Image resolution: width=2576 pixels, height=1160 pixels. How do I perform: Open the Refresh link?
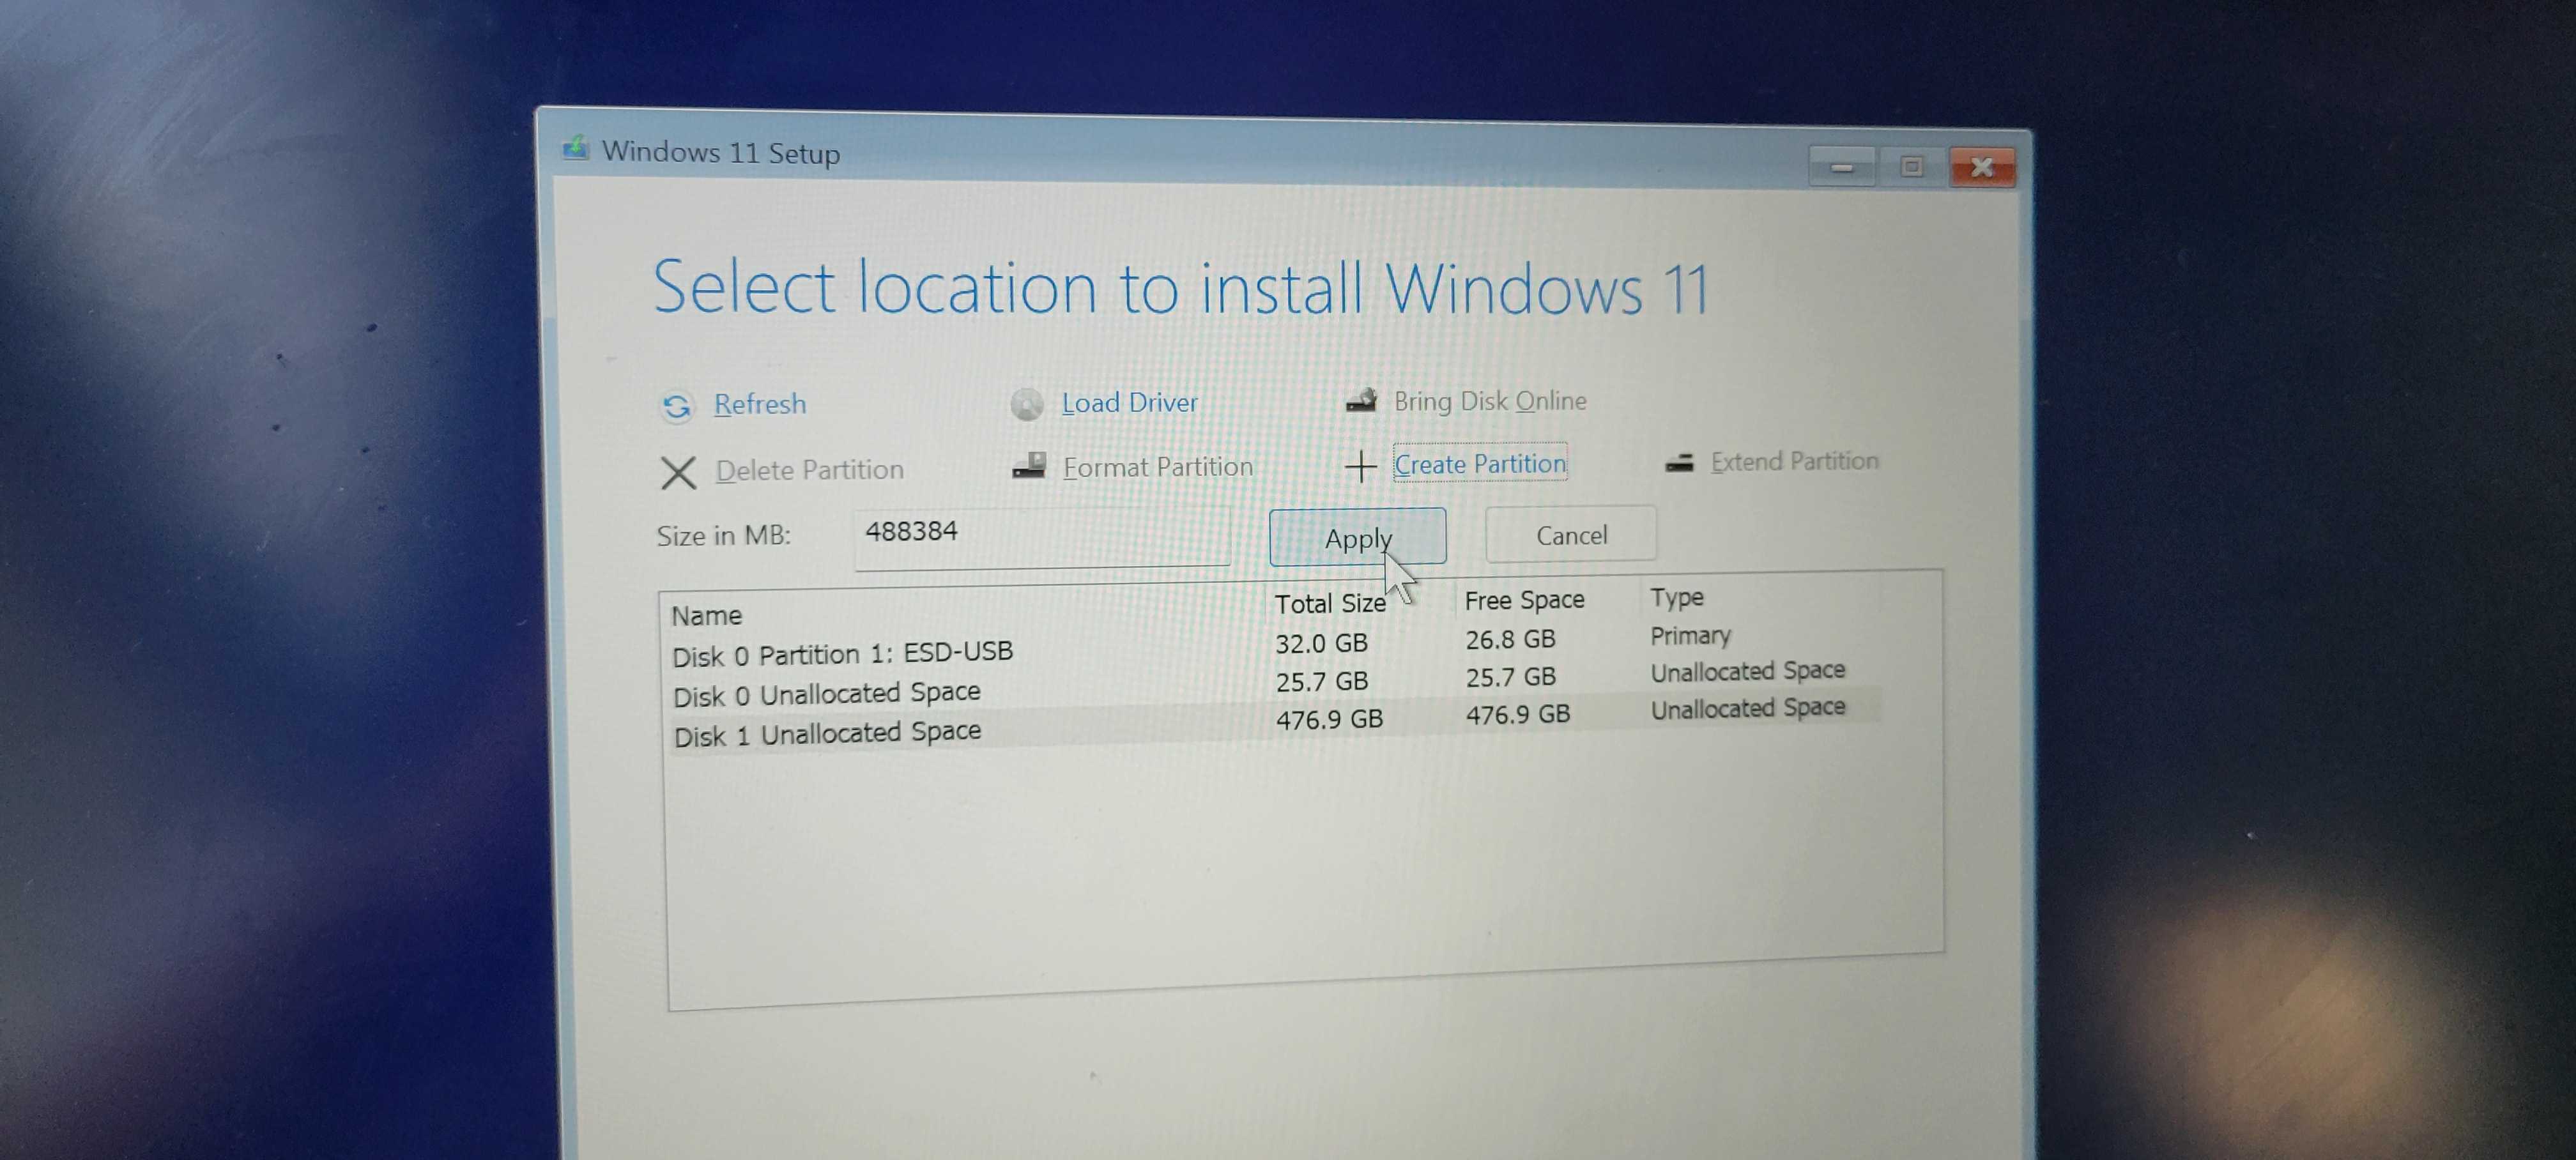[x=759, y=404]
